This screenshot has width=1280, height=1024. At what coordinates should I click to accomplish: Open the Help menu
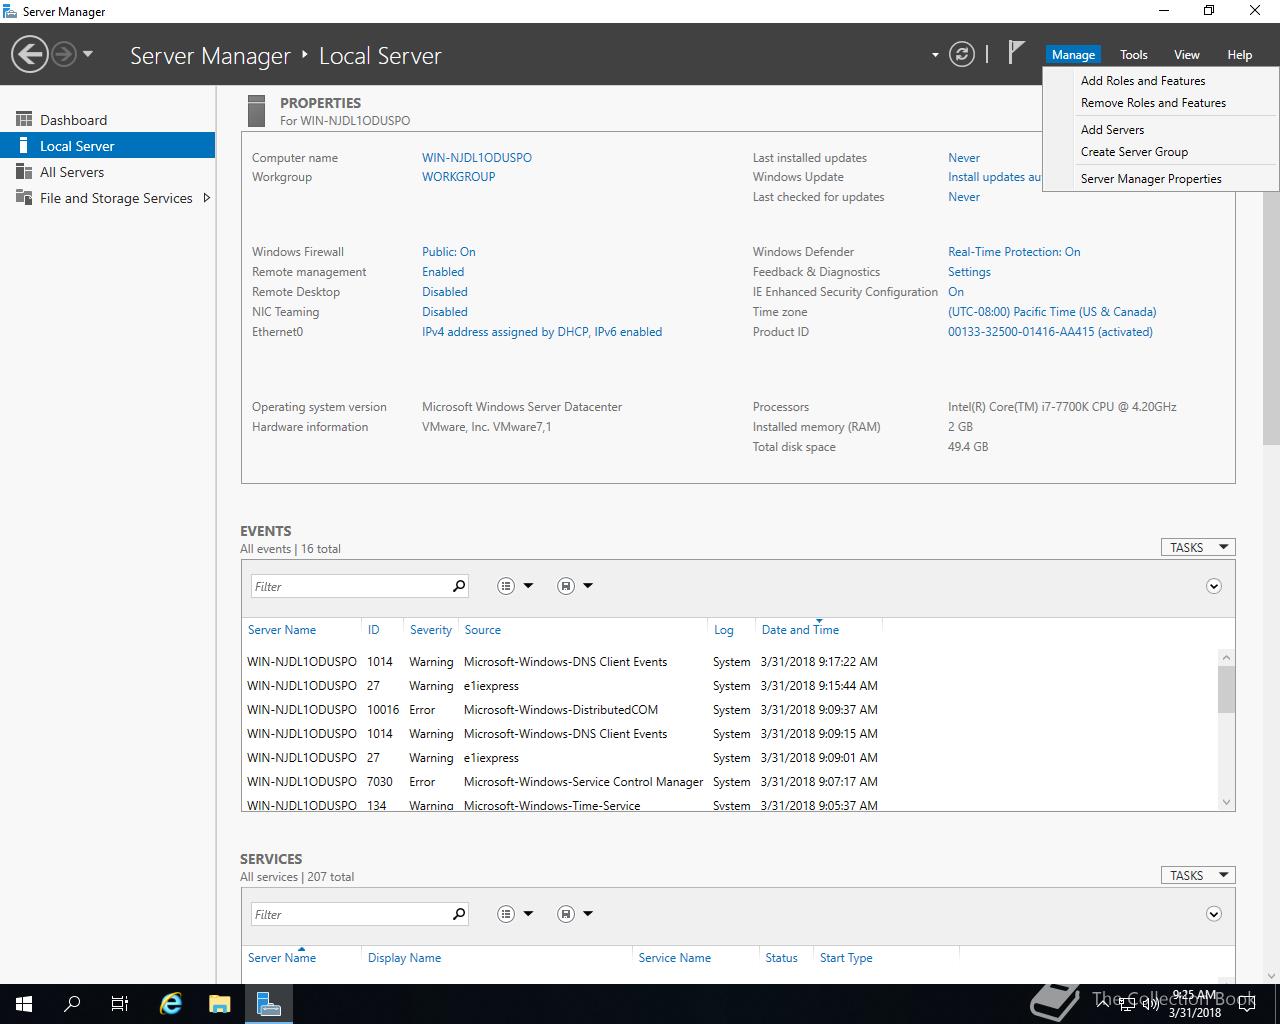1240,55
